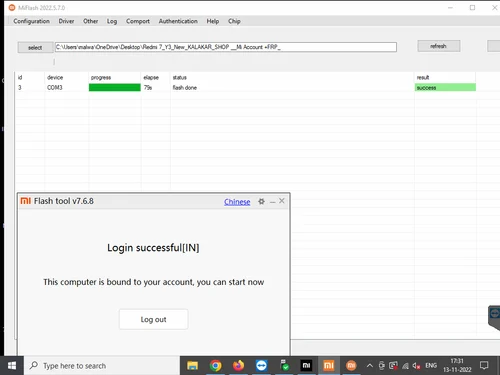Click the id column header
The height and width of the screenshot is (375, 500).
point(20,77)
